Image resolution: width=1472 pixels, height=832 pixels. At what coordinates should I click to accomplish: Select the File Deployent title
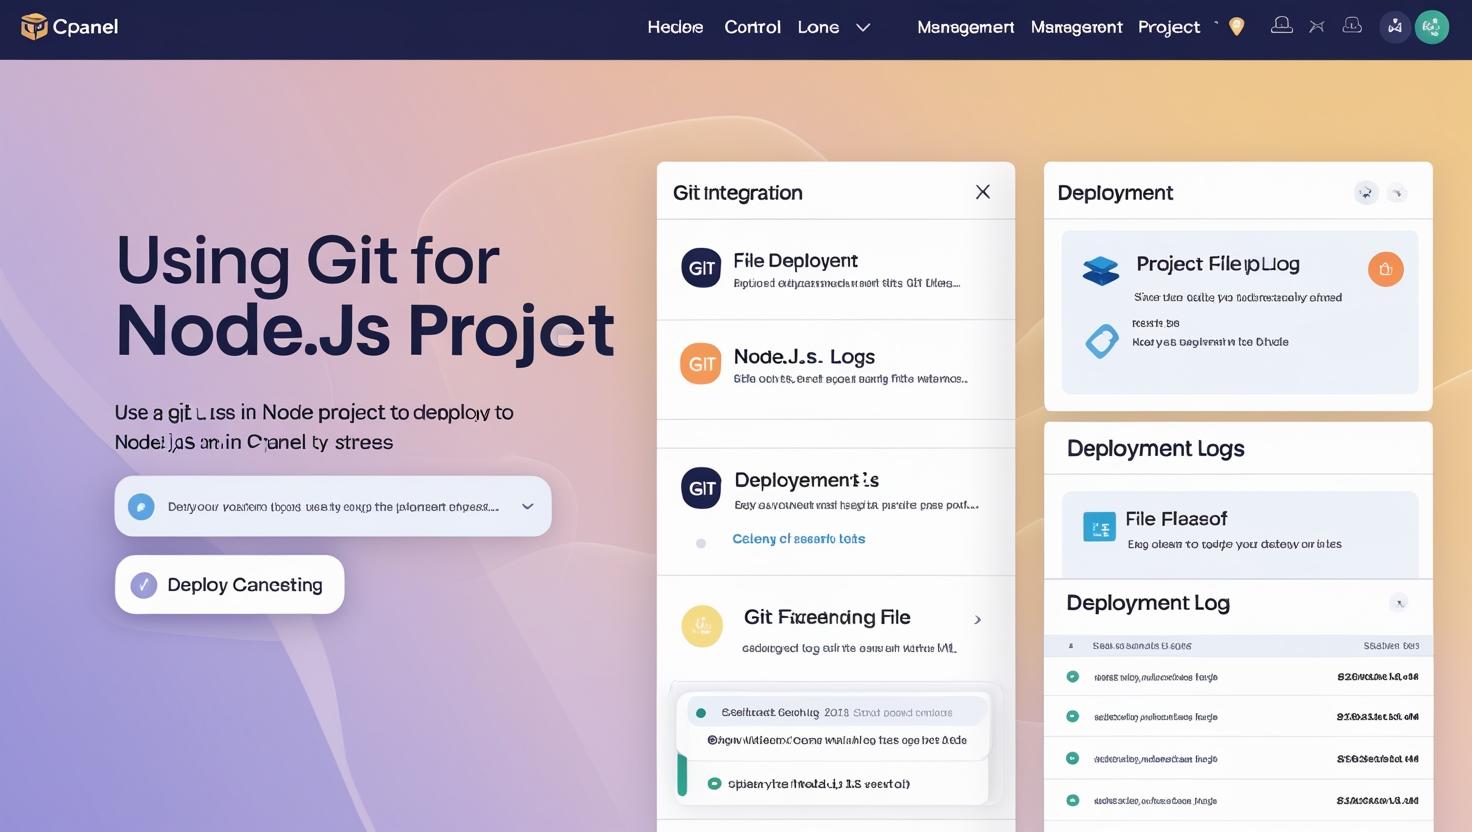click(x=795, y=261)
